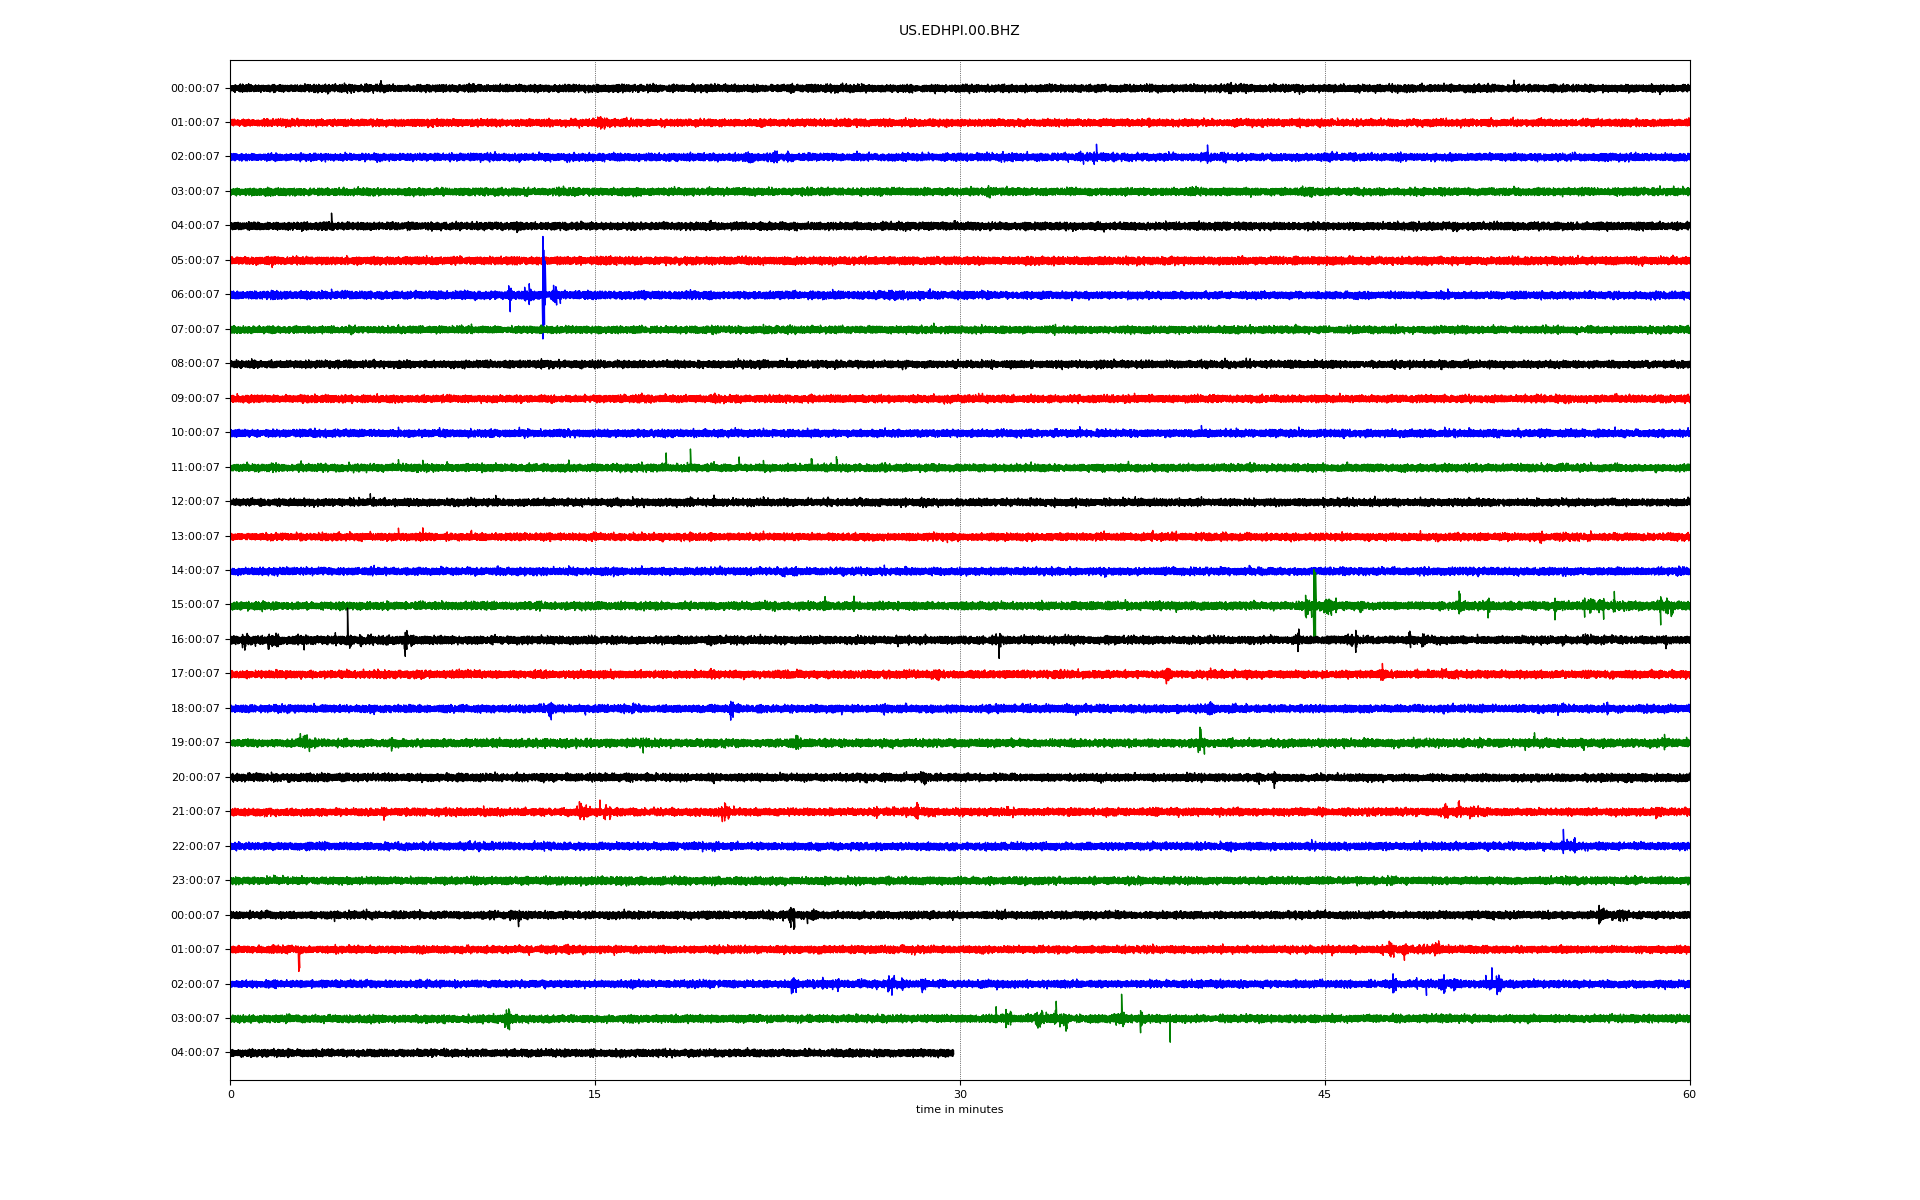This screenshot has height=1200, width=1920.
Task: Click the 09:00:07 trace time label
Action: pos(195,399)
